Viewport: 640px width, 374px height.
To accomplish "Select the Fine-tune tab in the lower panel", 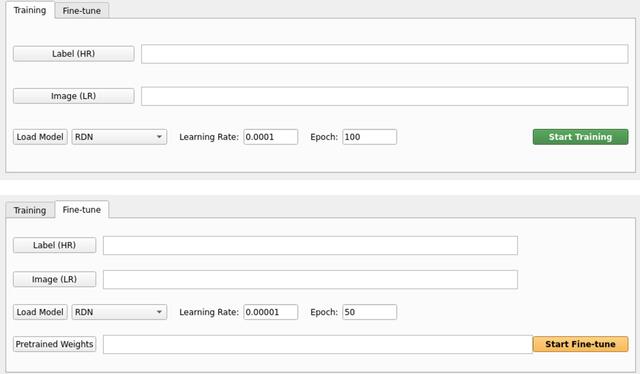I will (x=82, y=209).
